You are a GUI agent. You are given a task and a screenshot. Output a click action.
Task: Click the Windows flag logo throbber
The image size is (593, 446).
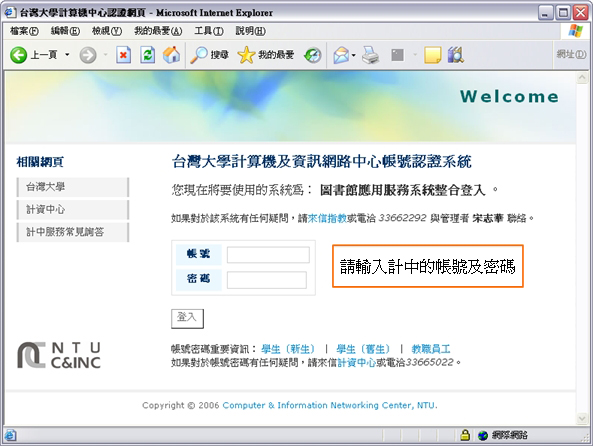[x=575, y=31]
